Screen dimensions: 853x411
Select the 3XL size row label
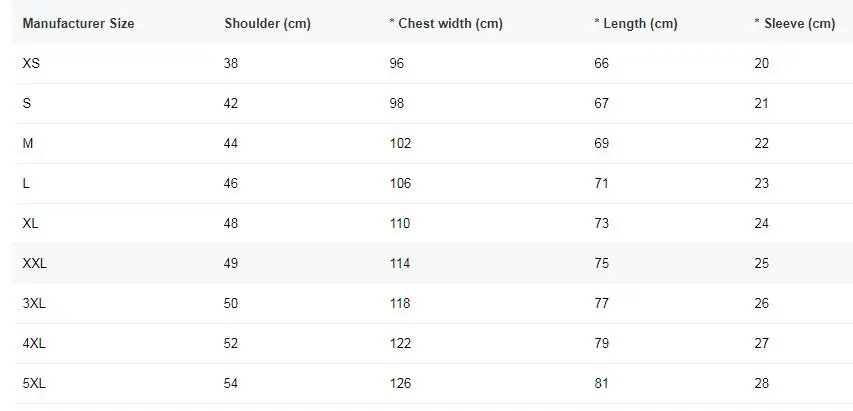[x=34, y=303]
